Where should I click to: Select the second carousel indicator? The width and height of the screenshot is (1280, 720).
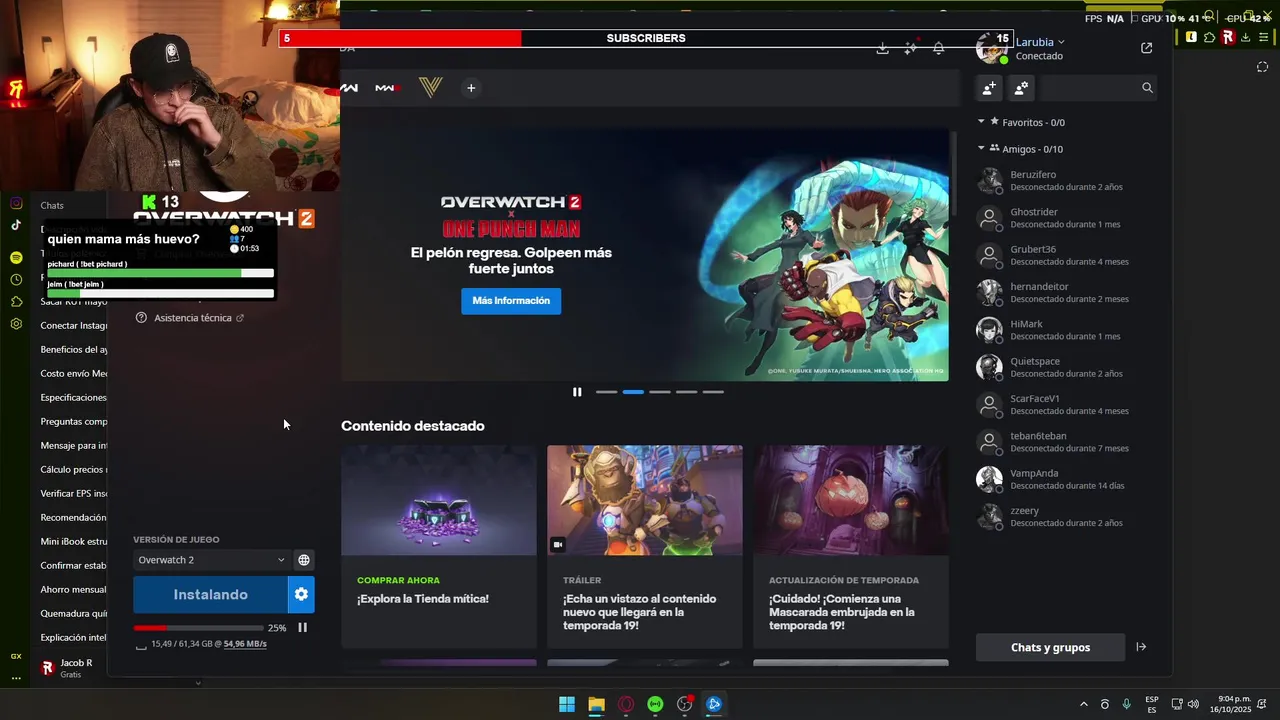(x=633, y=392)
